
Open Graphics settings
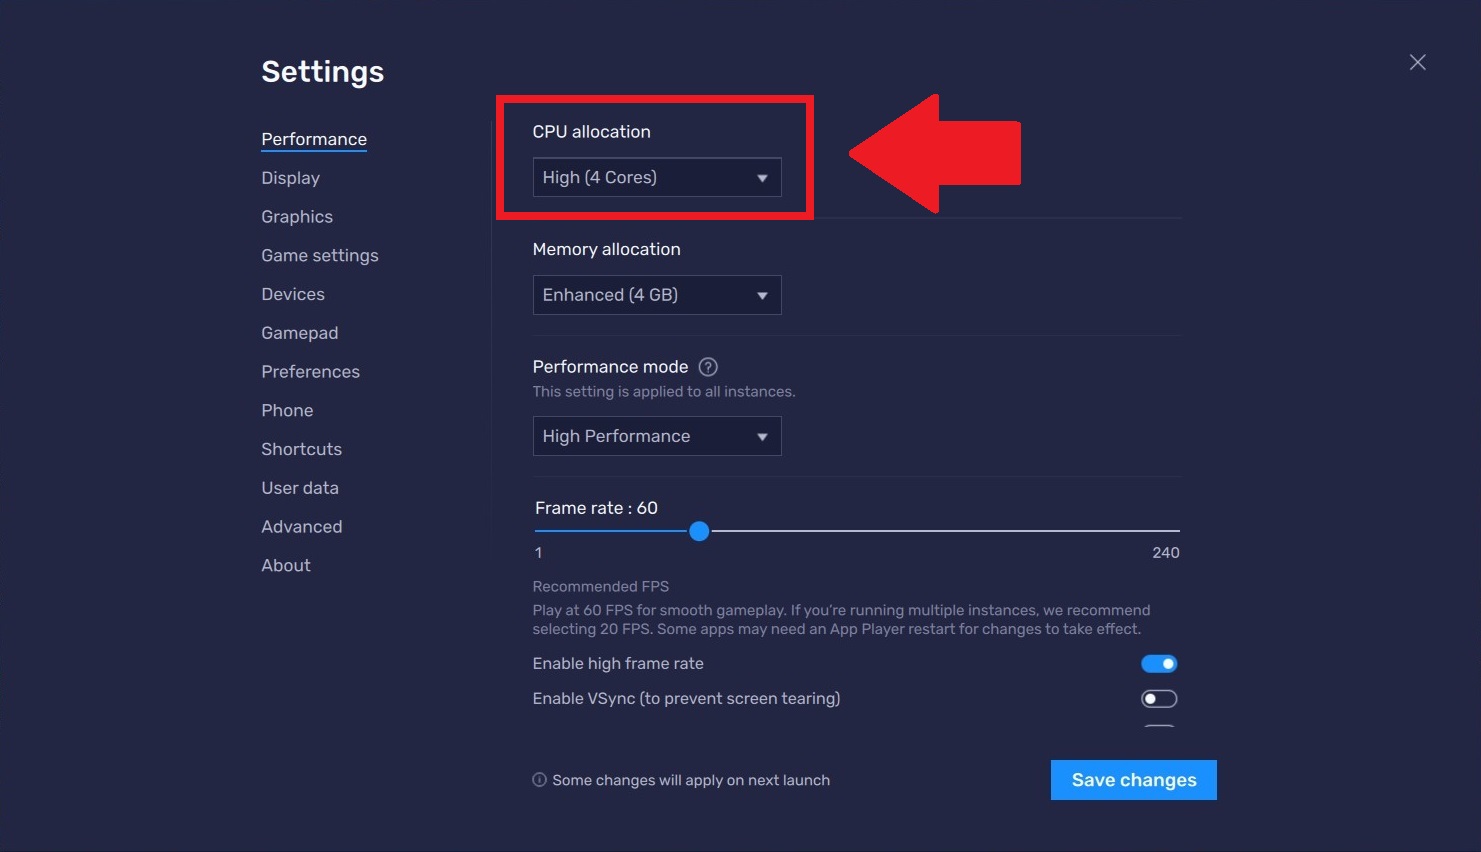(296, 216)
